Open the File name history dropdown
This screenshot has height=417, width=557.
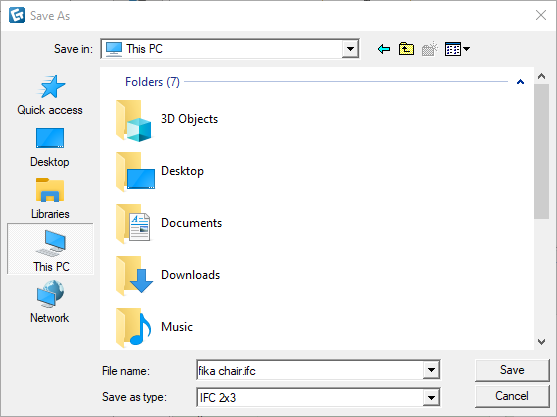(x=431, y=370)
